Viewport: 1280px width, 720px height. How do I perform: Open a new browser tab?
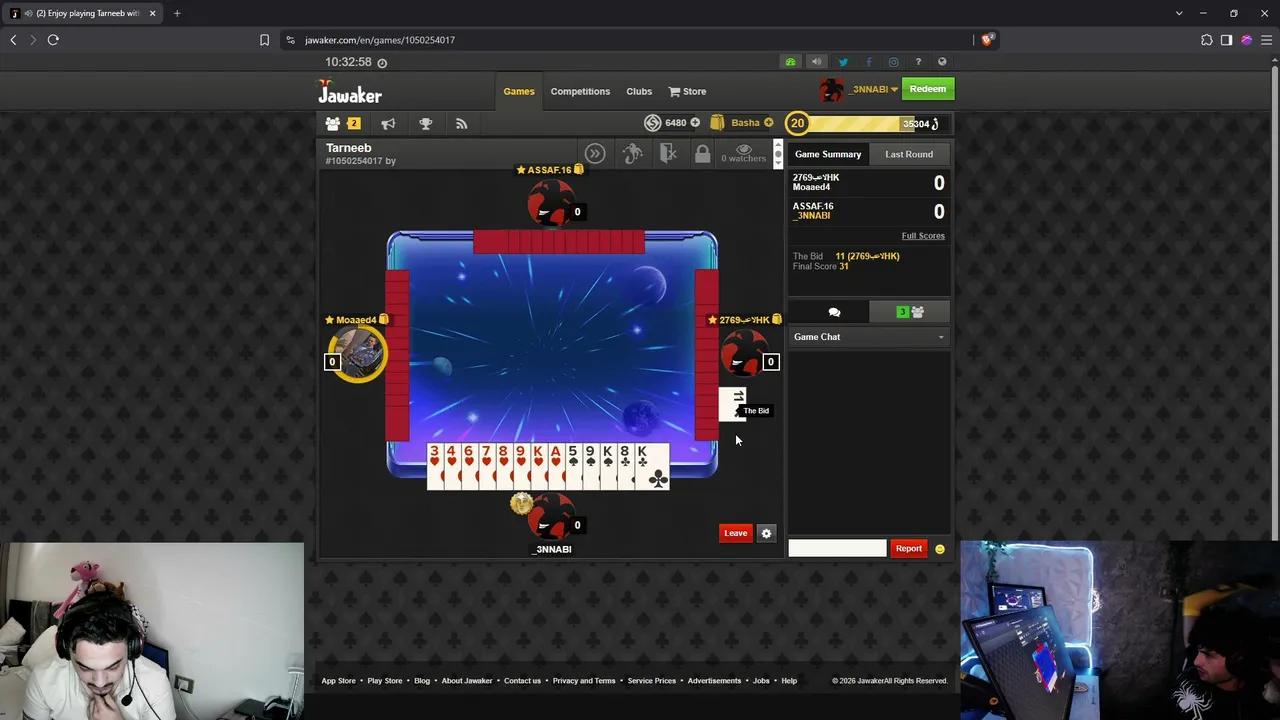177,13
